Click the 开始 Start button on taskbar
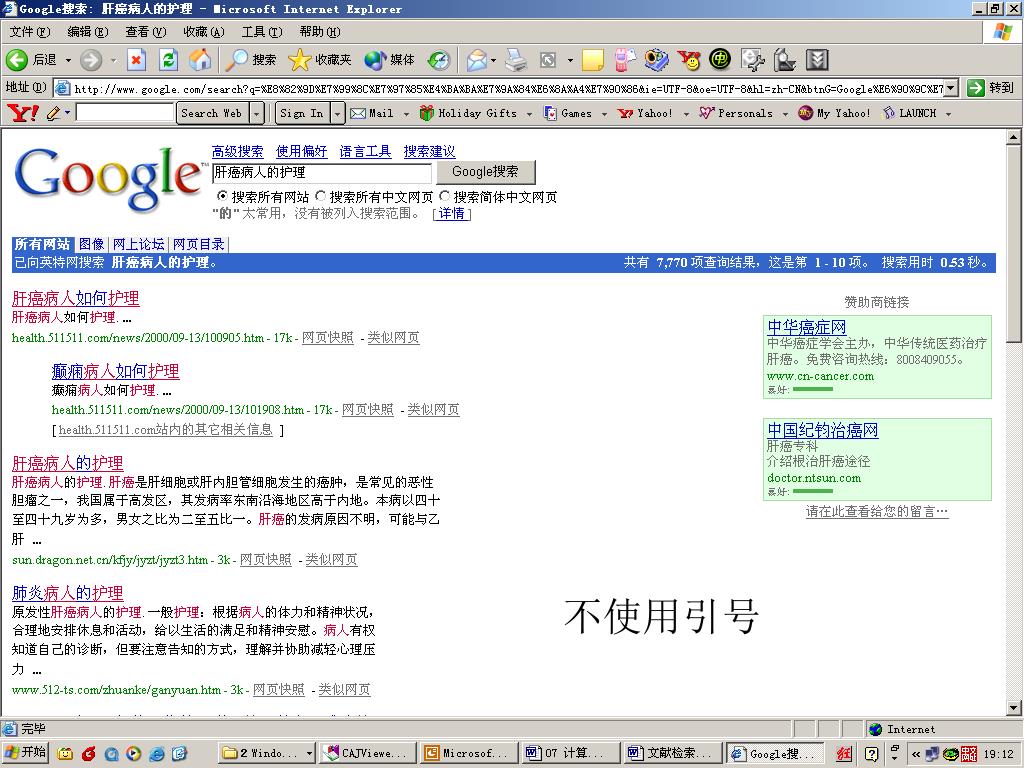Image resolution: width=1024 pixels, height=768 pixels. pos(27,753)
